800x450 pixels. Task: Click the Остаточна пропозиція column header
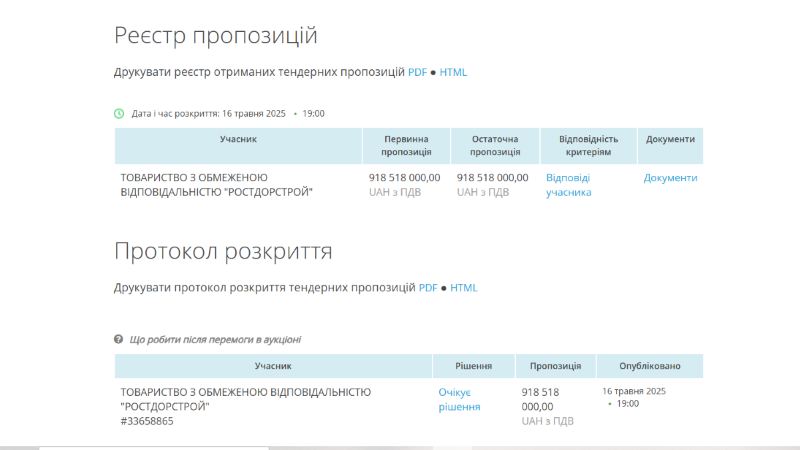(495, 145)
